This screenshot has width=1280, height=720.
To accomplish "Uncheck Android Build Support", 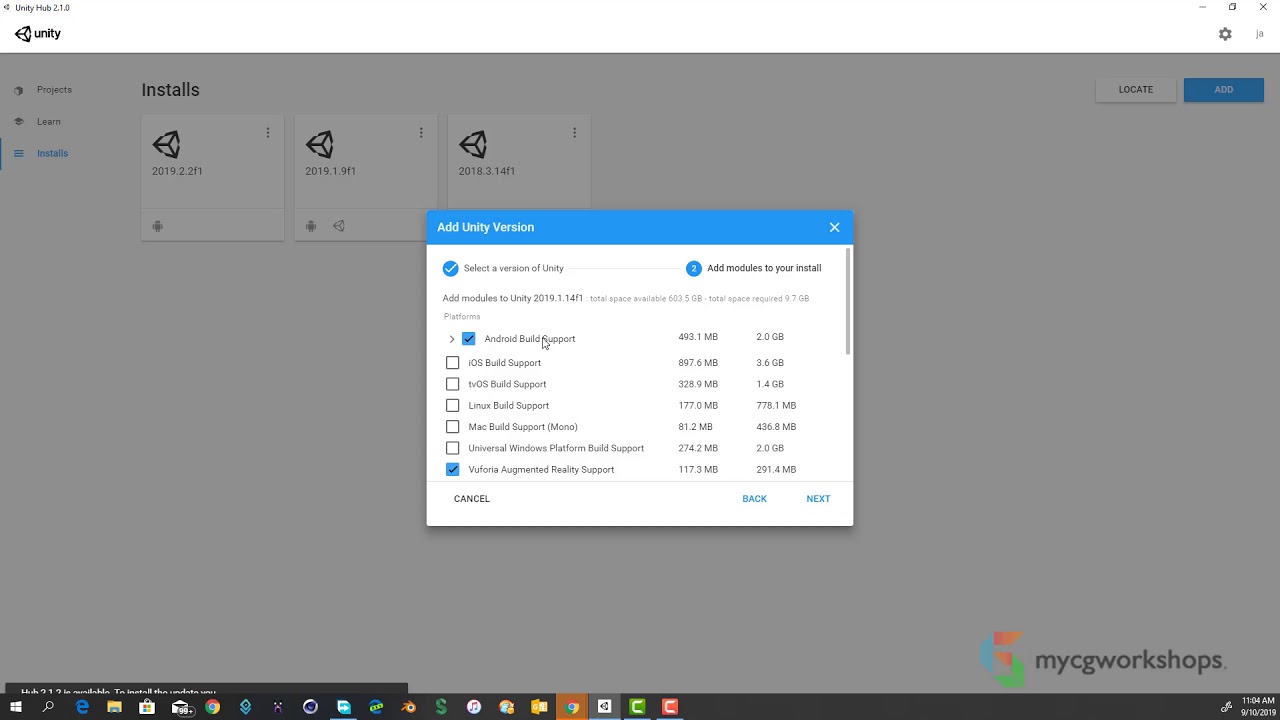I will [468, 339].
